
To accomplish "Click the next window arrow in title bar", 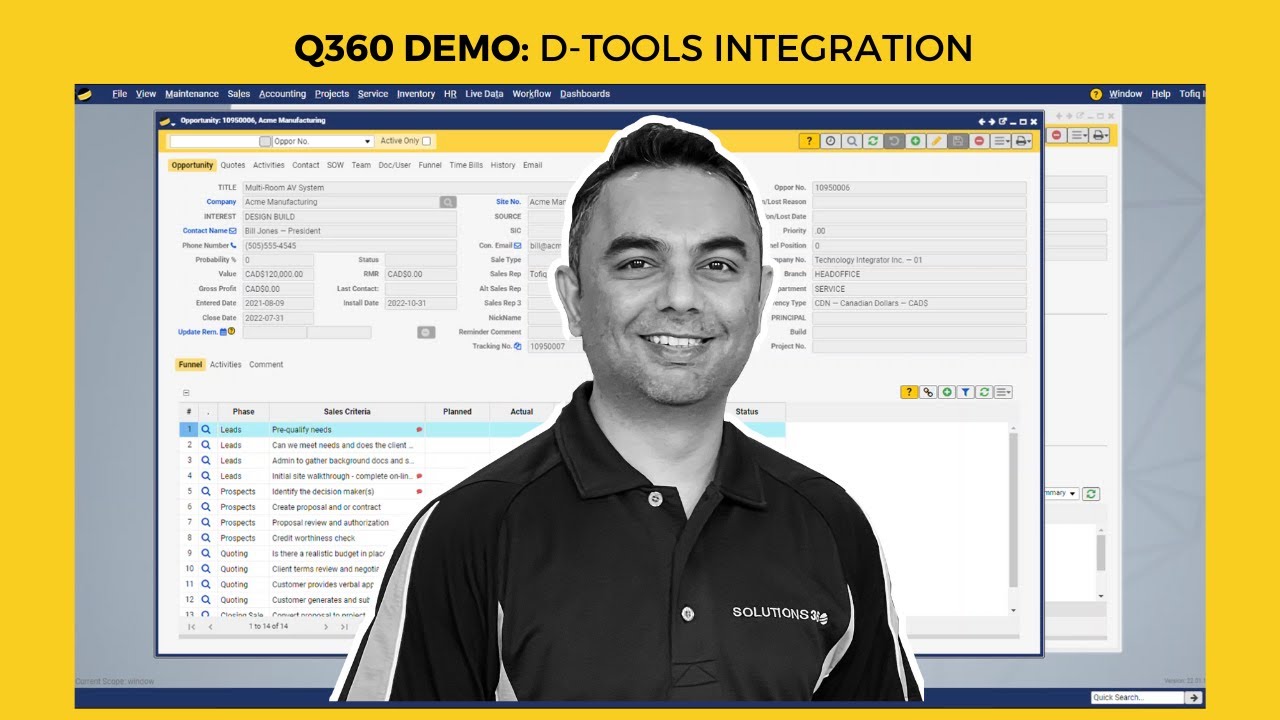I will coord(993,121).
